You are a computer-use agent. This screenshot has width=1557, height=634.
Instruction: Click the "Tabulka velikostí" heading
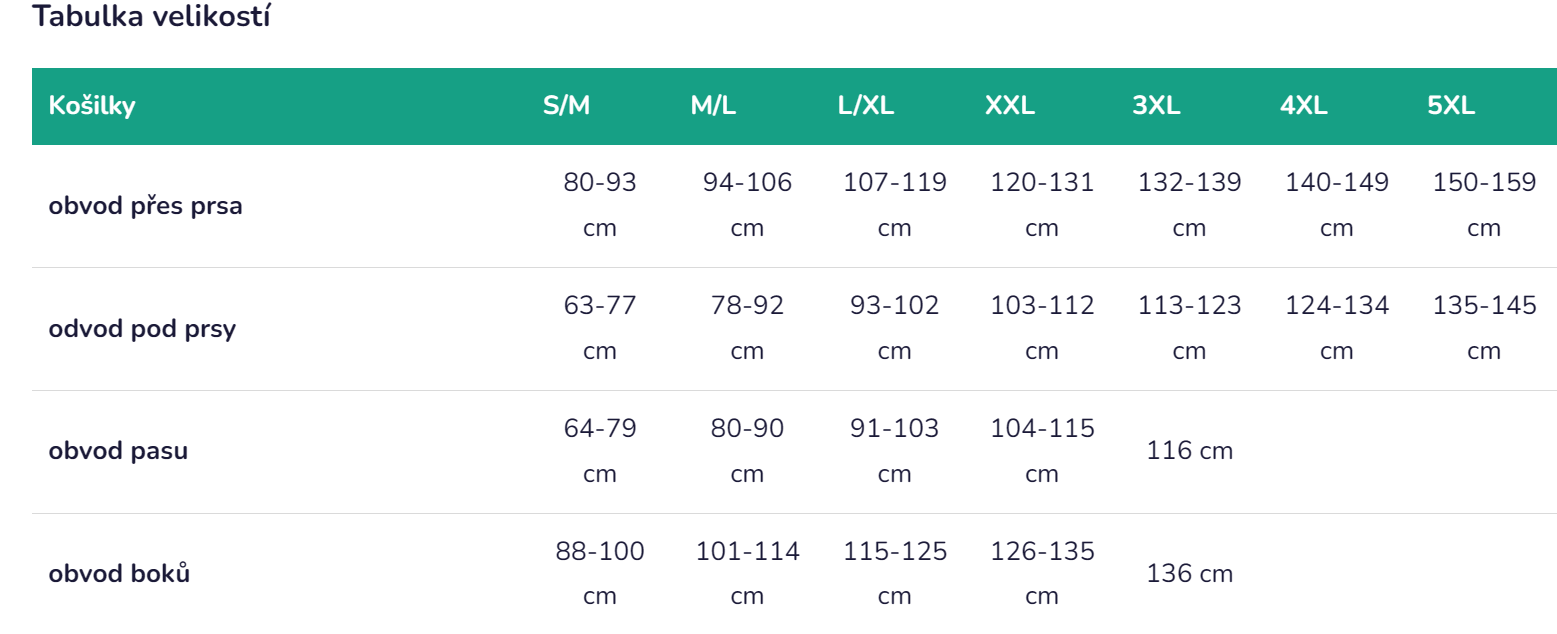coord(151,17)
